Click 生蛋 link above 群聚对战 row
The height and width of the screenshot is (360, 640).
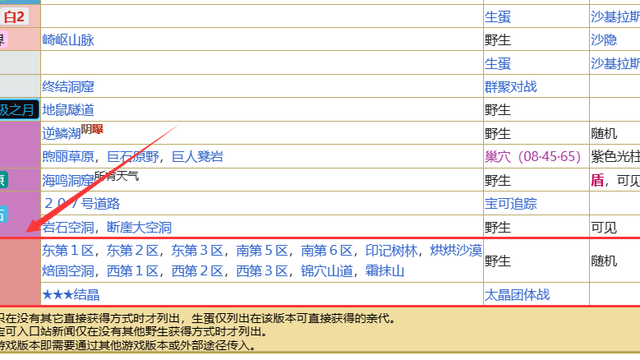click(498, 64)
